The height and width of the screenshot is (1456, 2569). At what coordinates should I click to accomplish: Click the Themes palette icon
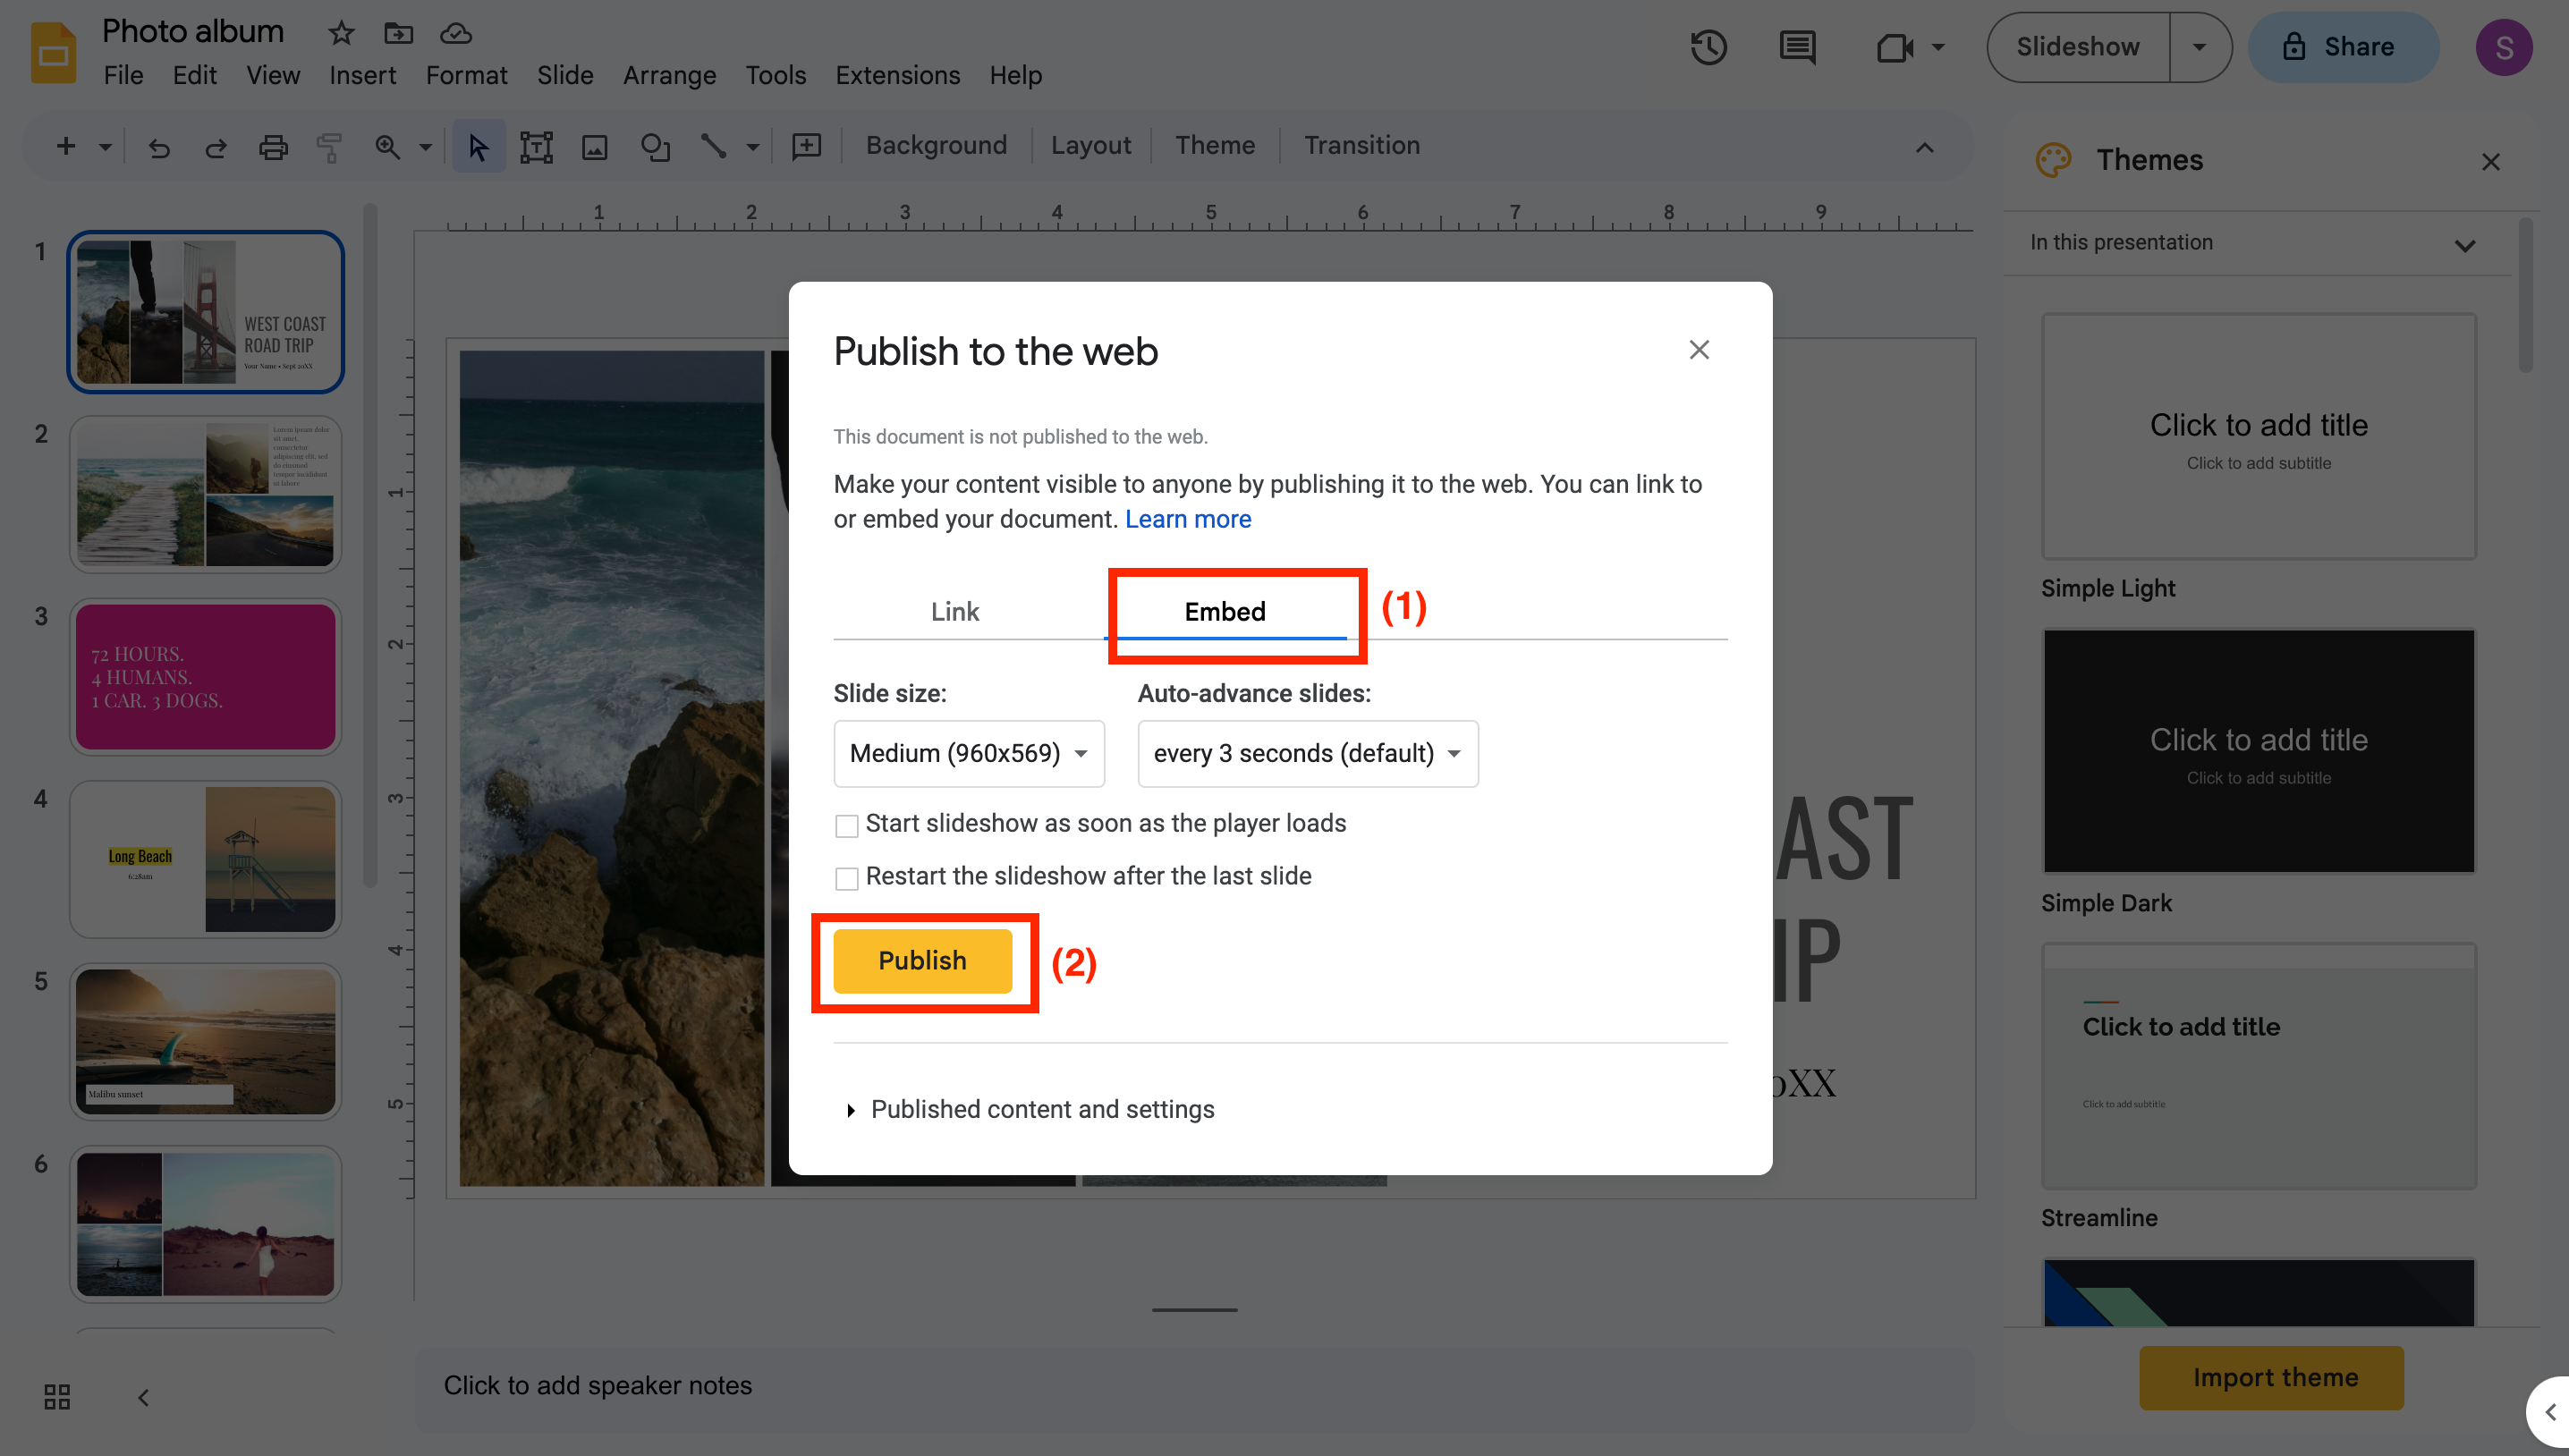coord(2053,160)
